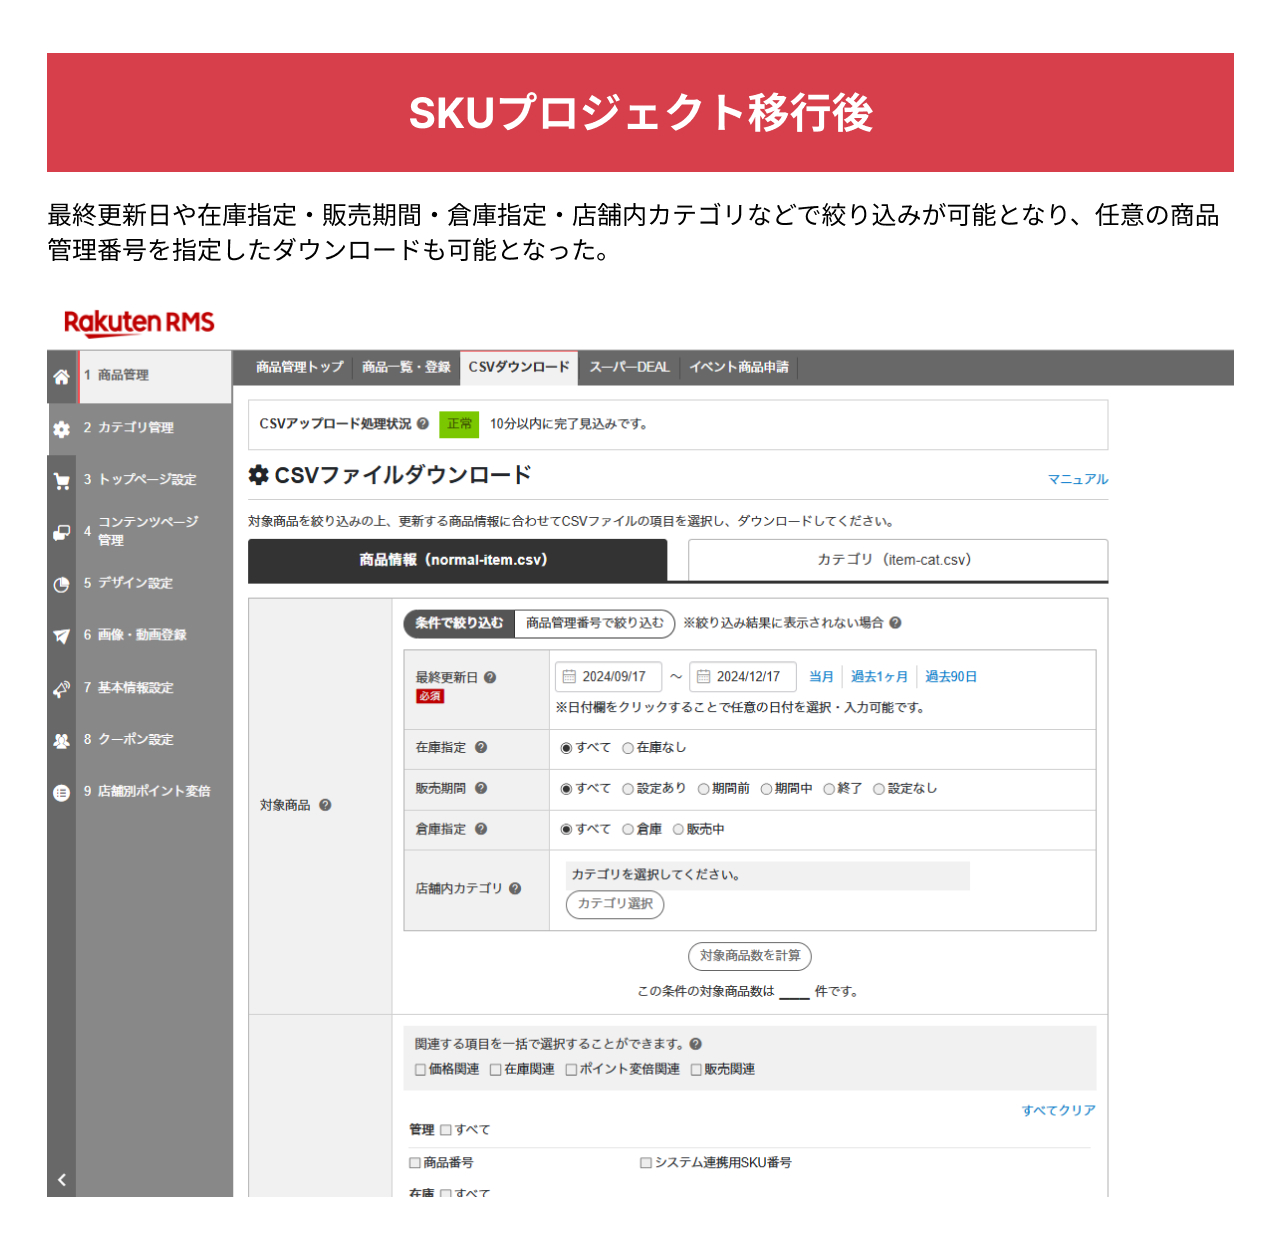The width and height of the screenshot is (1280, 1250).
Task: Click the クーポン設定 people icon
Action: coord(60,739)
